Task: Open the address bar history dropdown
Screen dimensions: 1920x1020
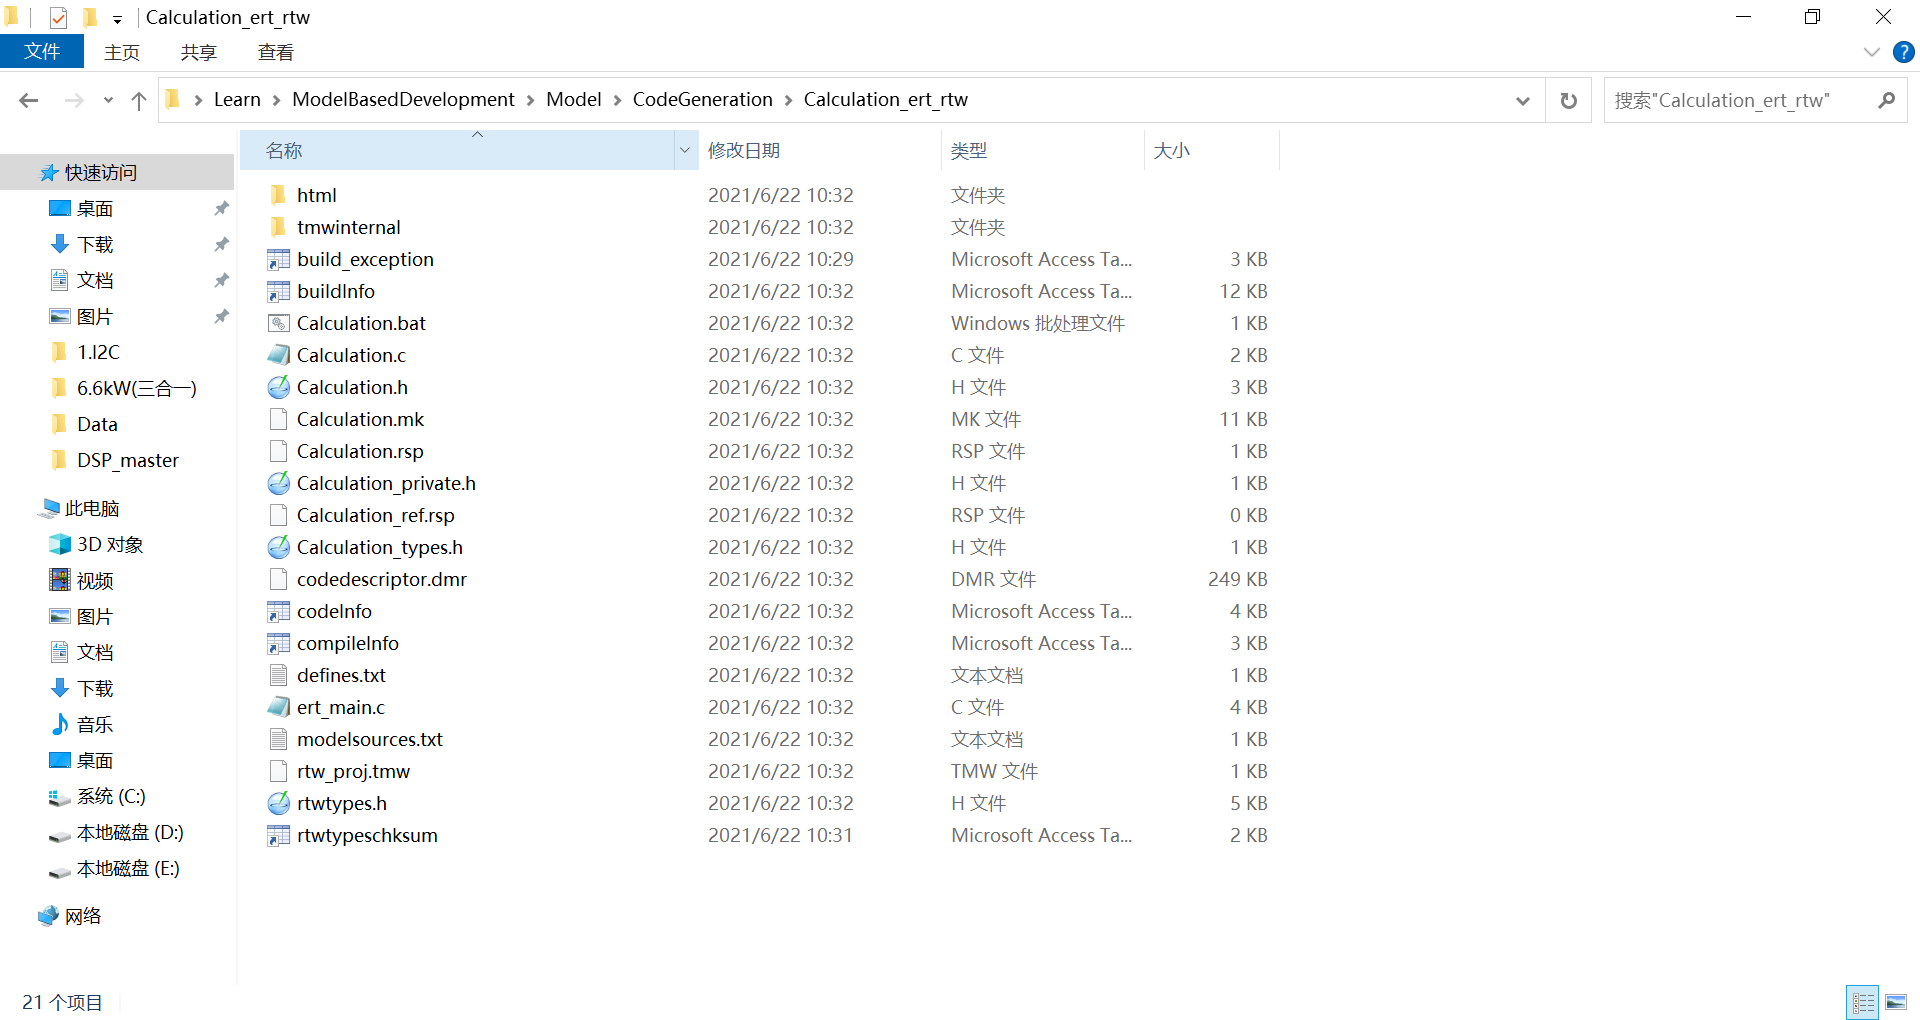Action: 1522,100
